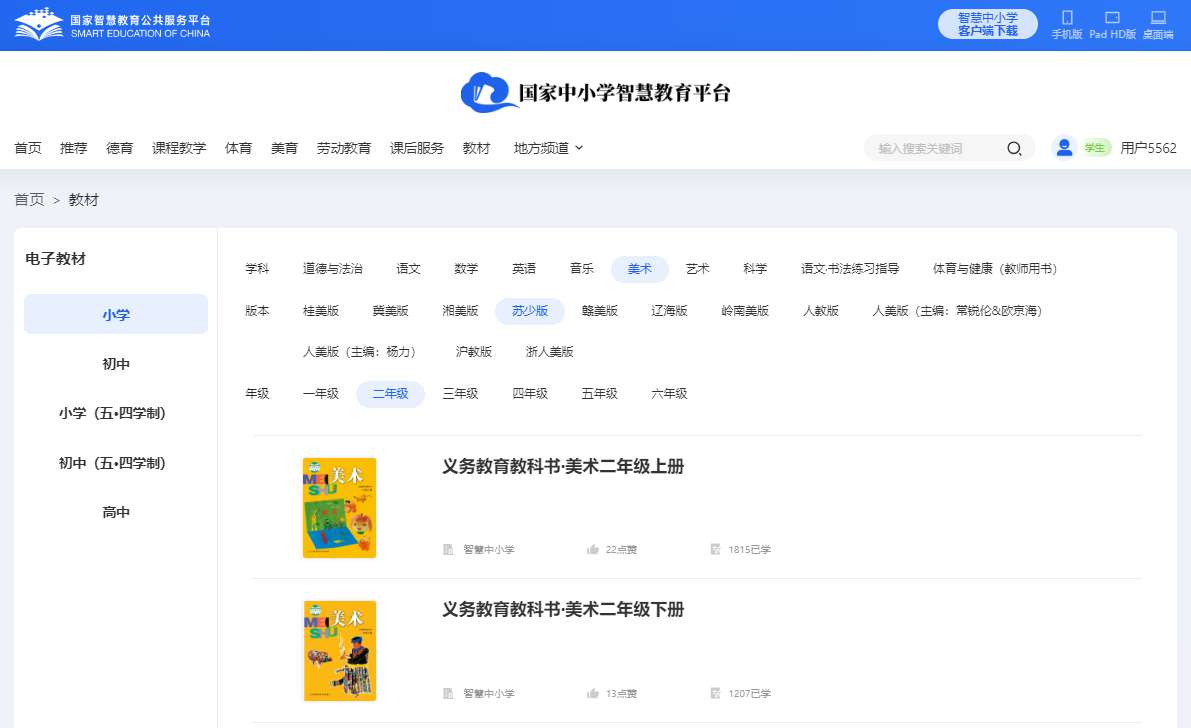Select 小学 in the sidebar
This screenshot has width=1191, height=728.
[116, 314]
